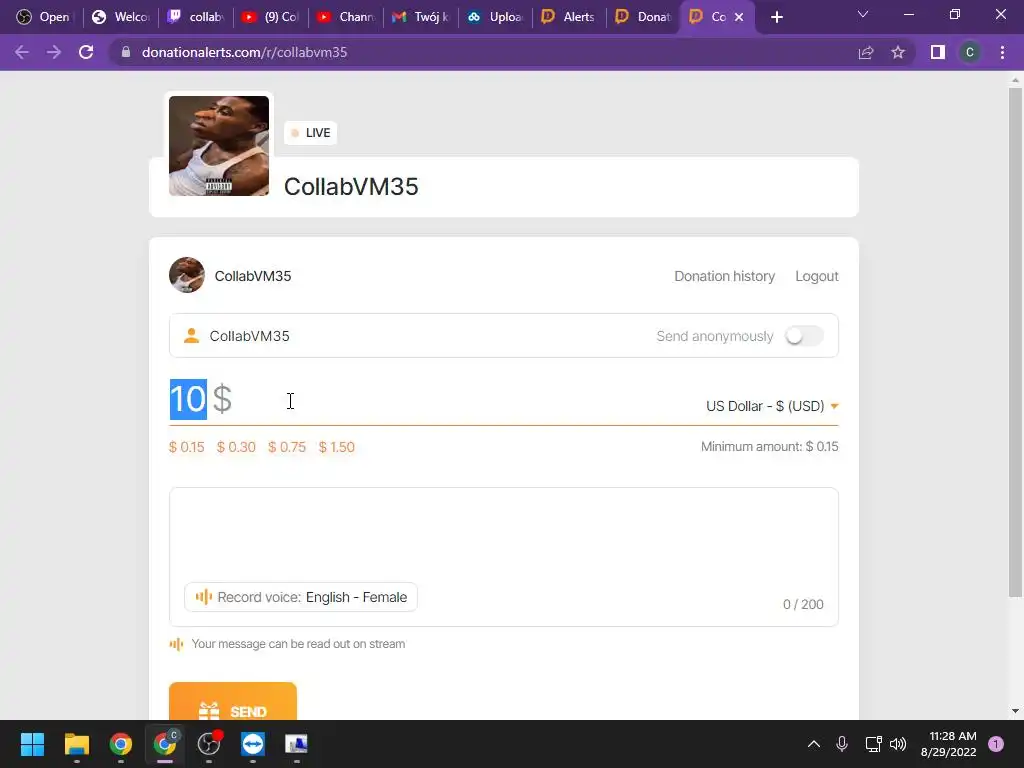Open the Chrome three-dot menu
Viewport: 1024px width, 768px height.
click(1002, 52)
